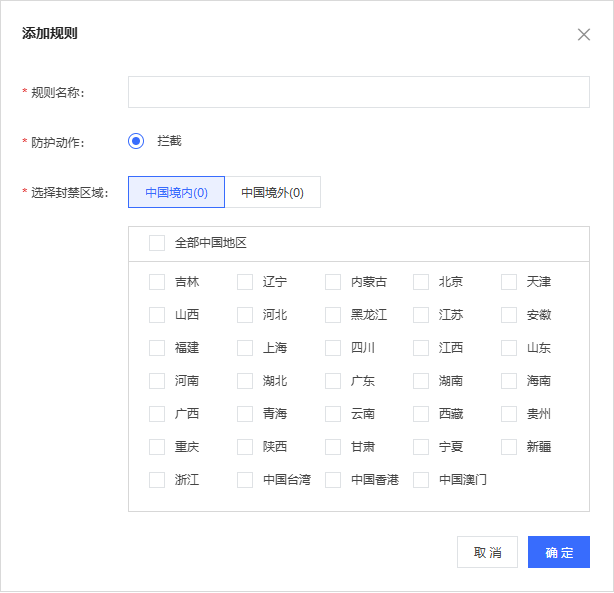
Task: Check the 中国香港 checkbox
Action: 333,479
